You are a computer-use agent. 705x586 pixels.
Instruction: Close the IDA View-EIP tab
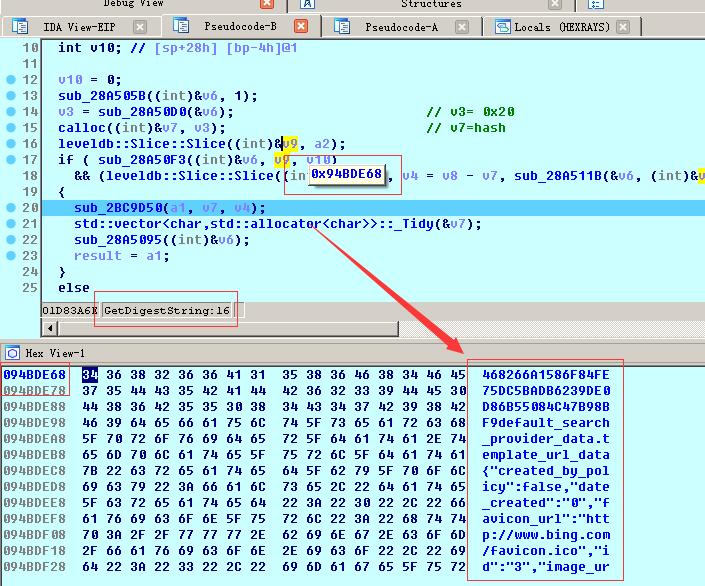click(x=140, y=27)
